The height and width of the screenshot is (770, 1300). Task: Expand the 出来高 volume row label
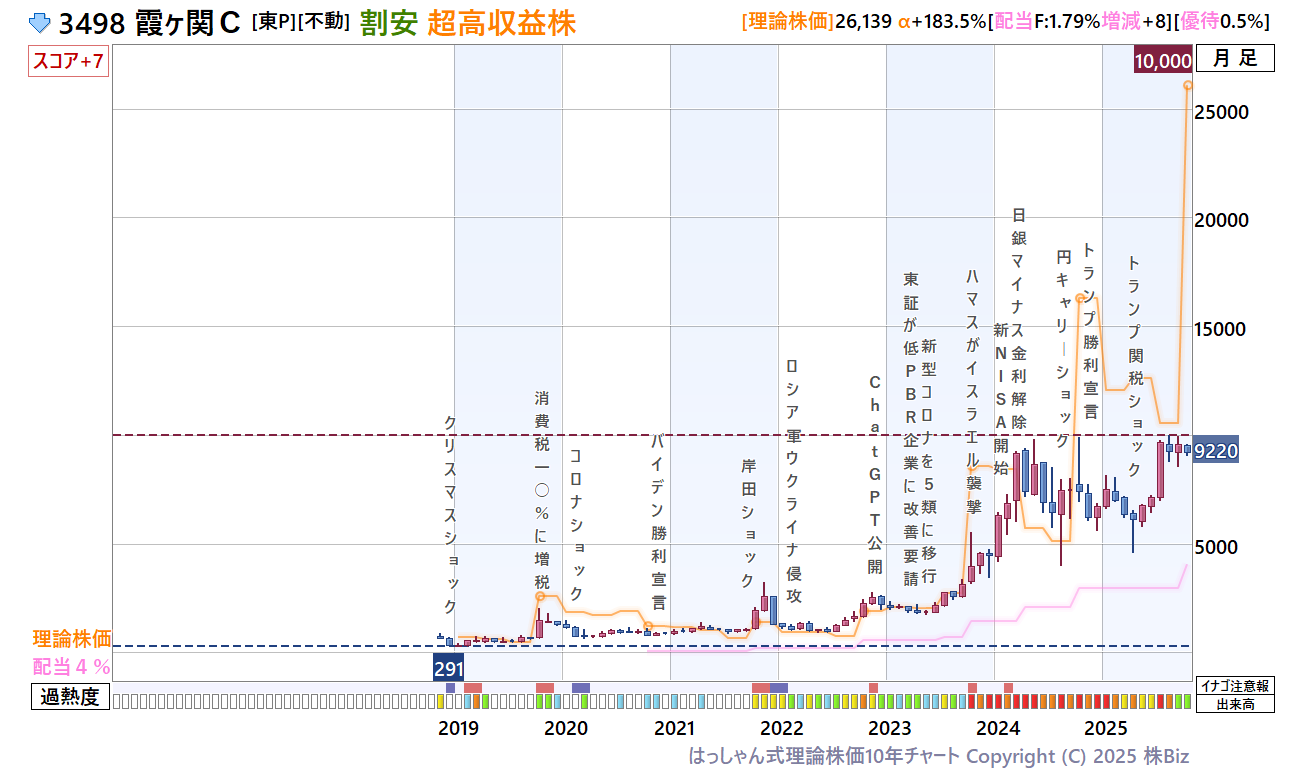tap(1236, 704)
